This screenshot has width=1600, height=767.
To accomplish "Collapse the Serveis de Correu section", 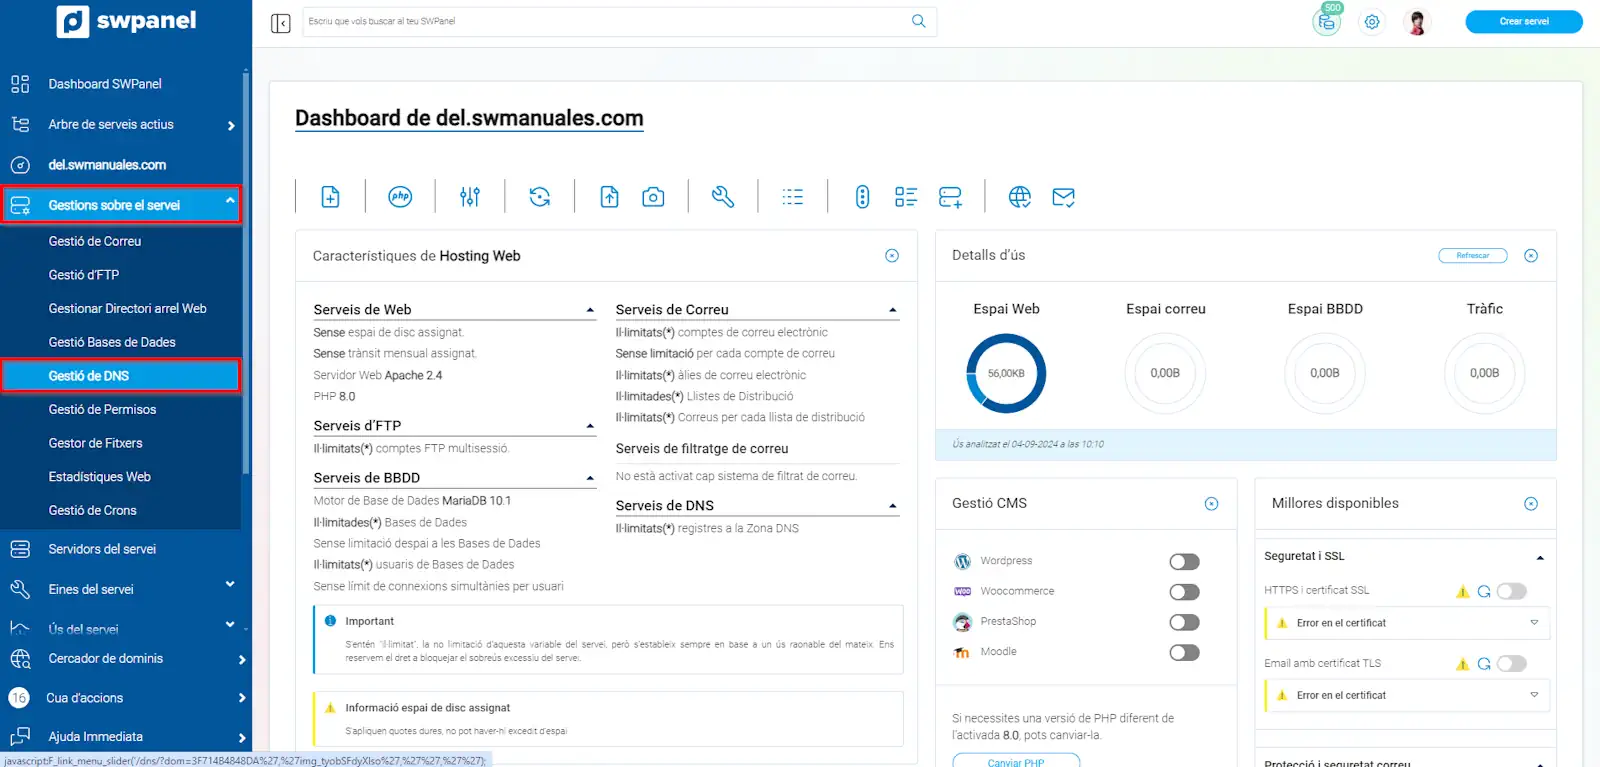I will (893, 310).
